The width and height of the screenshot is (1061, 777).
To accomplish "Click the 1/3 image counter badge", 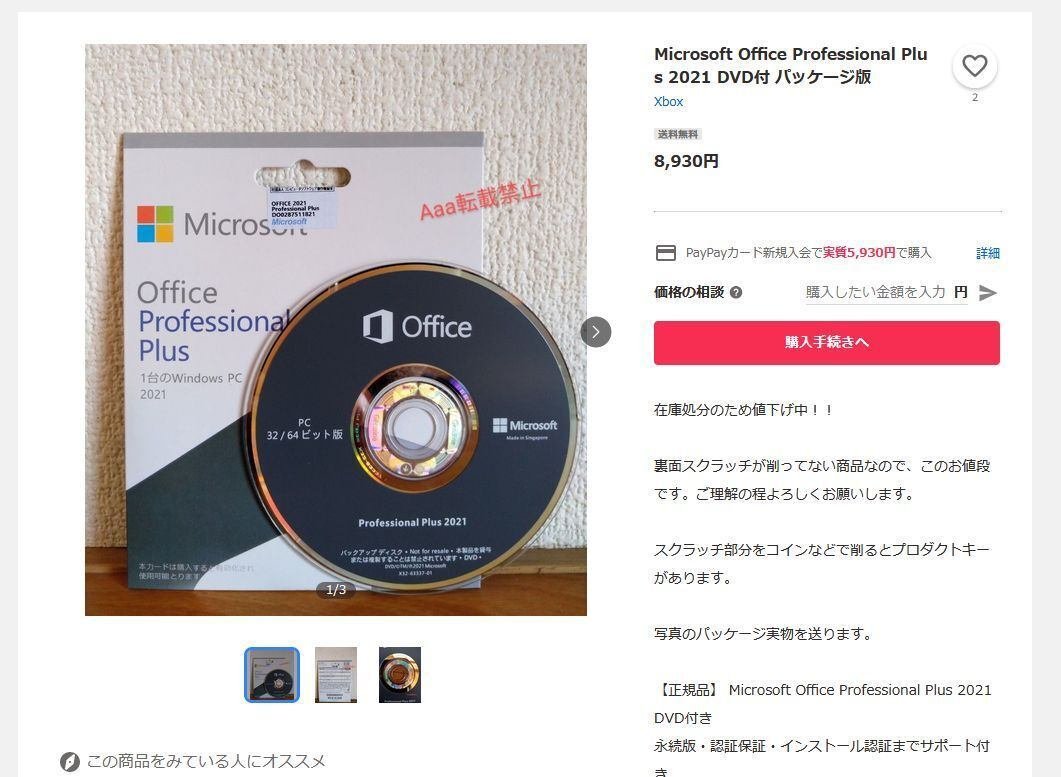I will point(336,590).
